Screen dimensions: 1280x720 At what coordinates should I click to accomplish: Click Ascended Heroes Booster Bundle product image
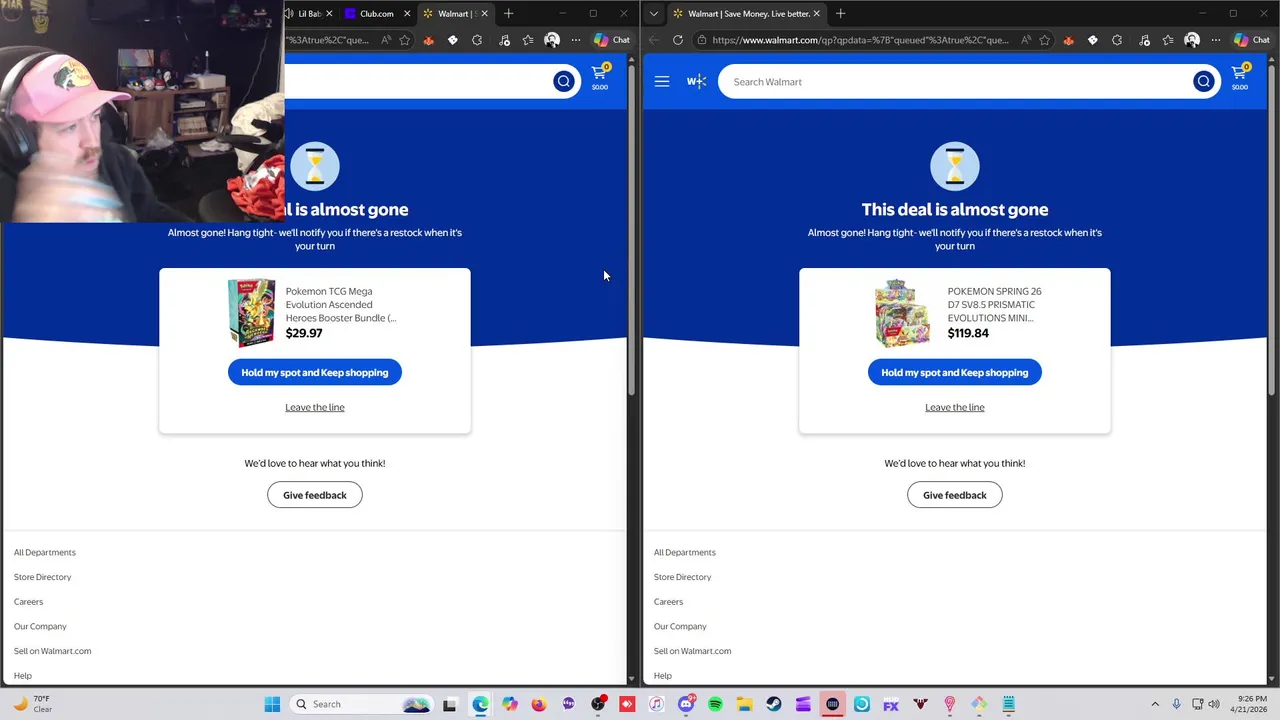(251, 312)
